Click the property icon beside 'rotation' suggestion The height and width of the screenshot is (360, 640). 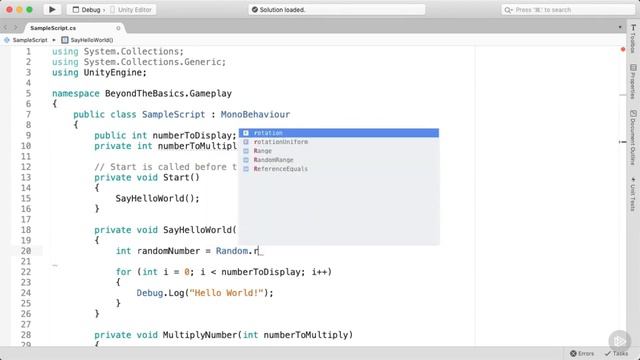pyautogui.click(x=246, y=133)
